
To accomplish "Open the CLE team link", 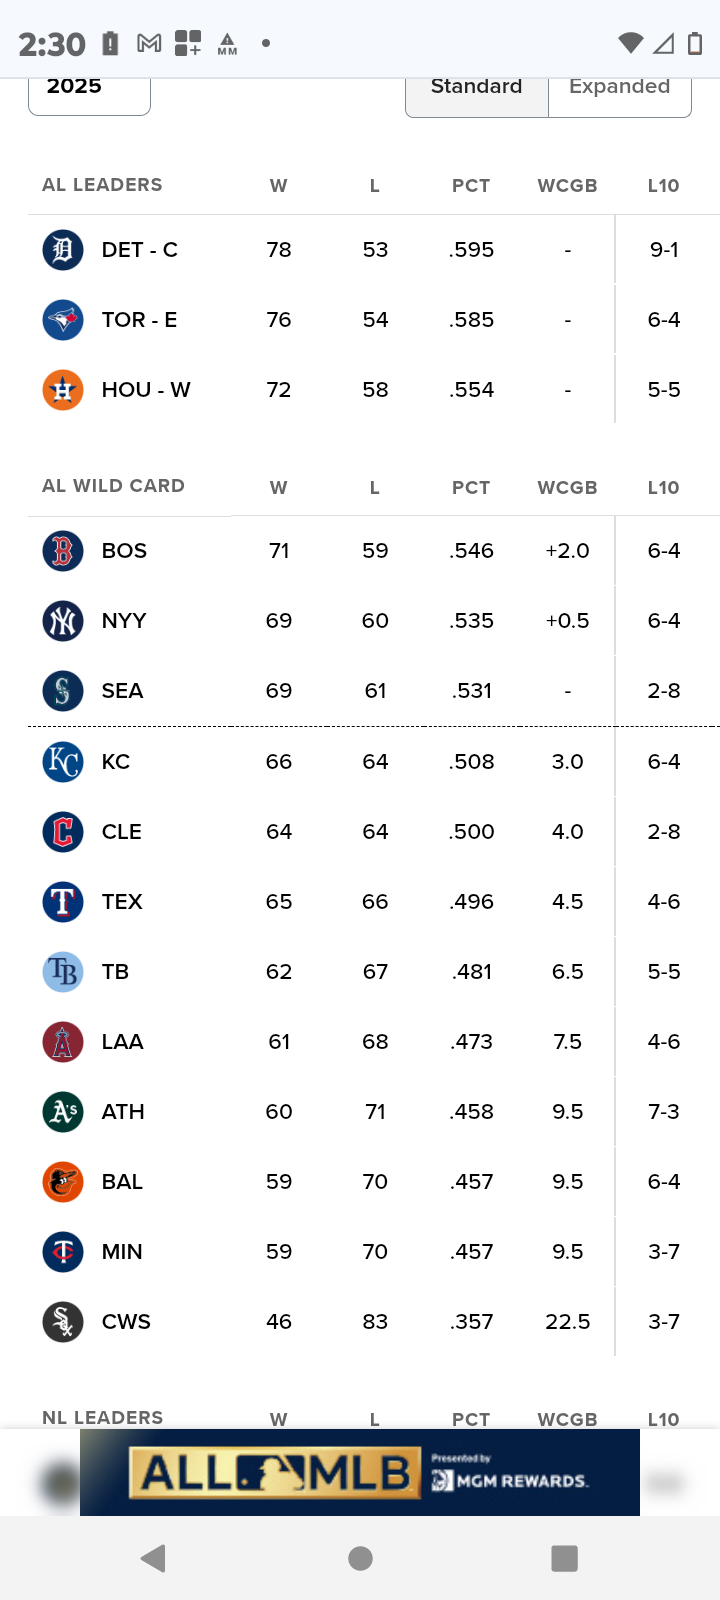I will pyautogui.click(x=122, y=832).
